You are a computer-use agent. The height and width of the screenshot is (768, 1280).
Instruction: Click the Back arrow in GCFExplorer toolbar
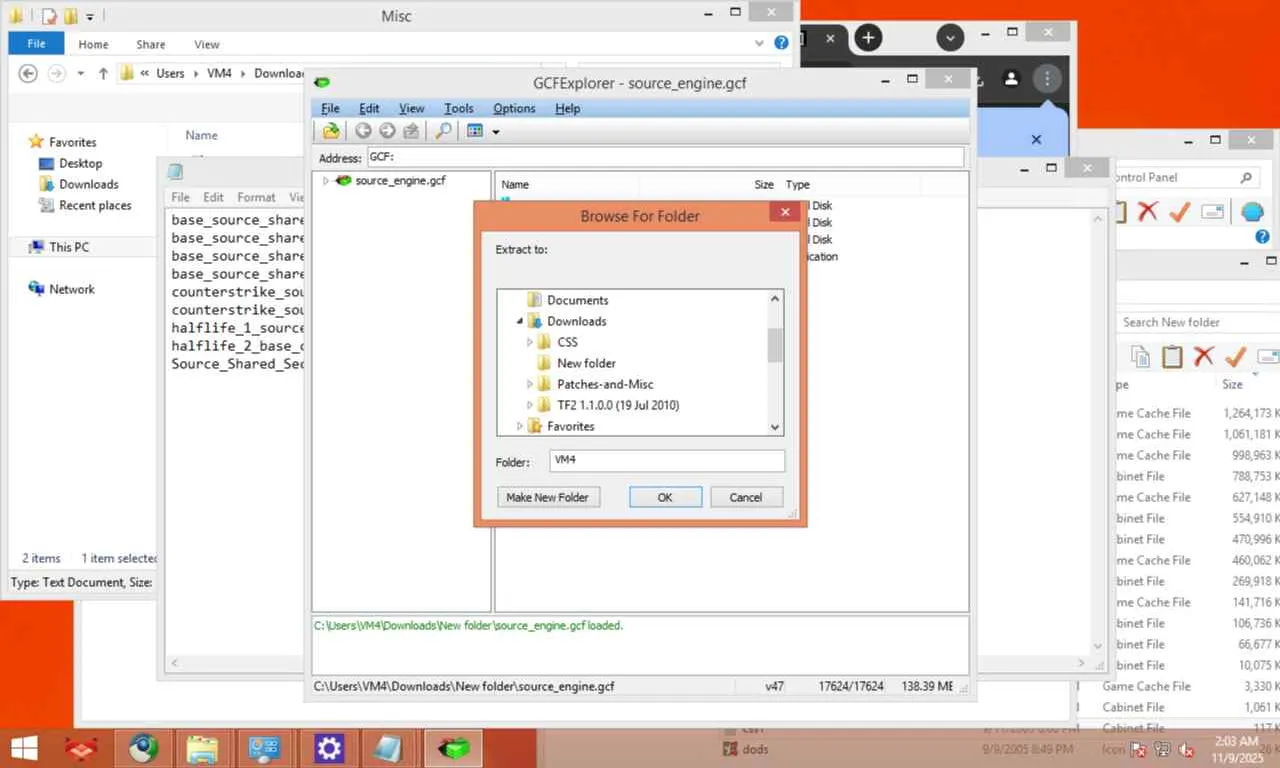363,131
